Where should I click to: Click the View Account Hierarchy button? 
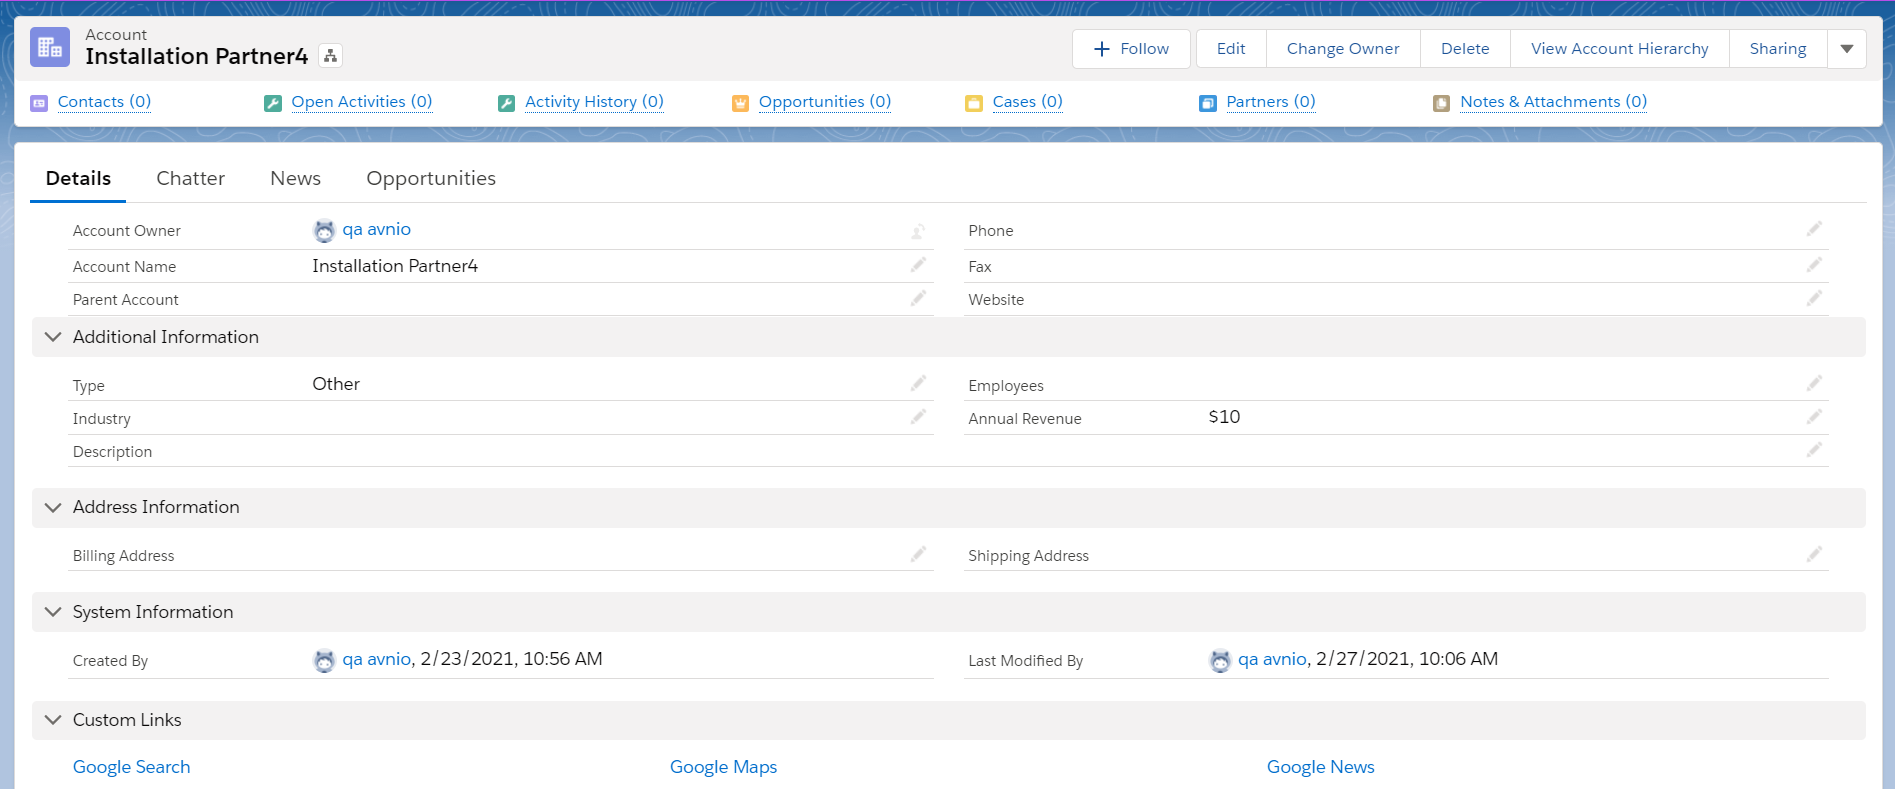1619,49
